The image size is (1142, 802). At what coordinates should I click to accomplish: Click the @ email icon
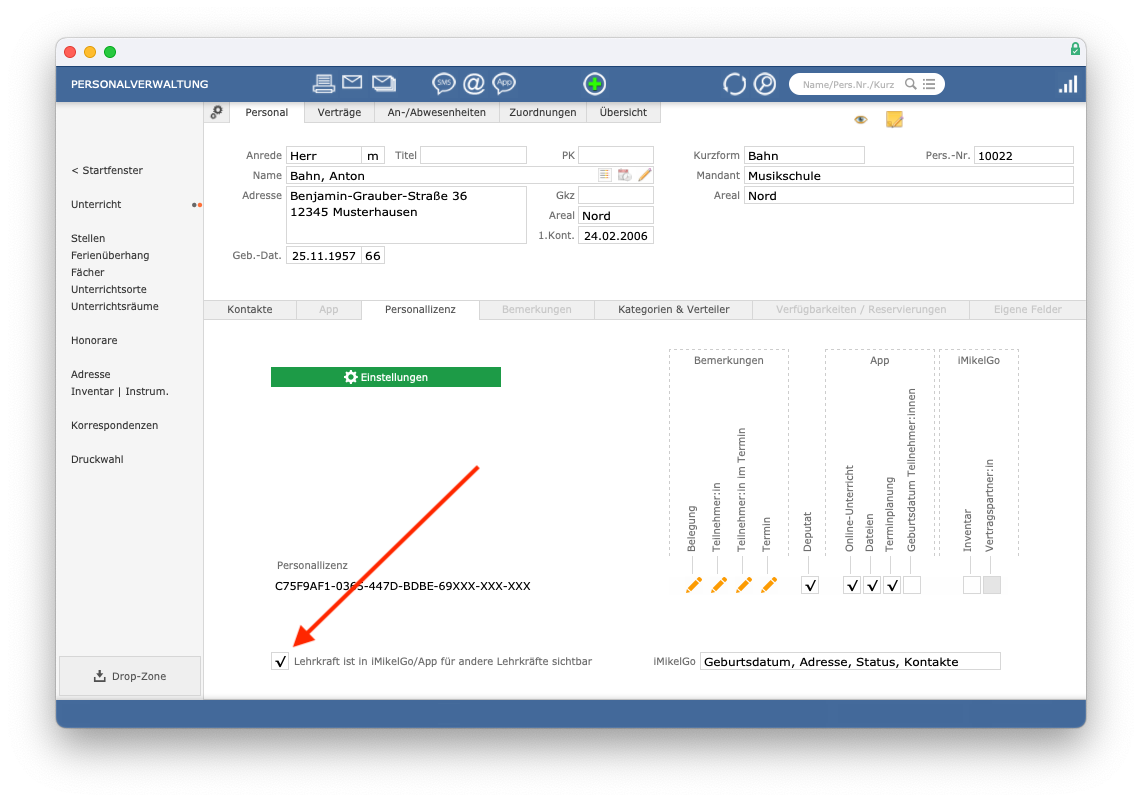474,84
